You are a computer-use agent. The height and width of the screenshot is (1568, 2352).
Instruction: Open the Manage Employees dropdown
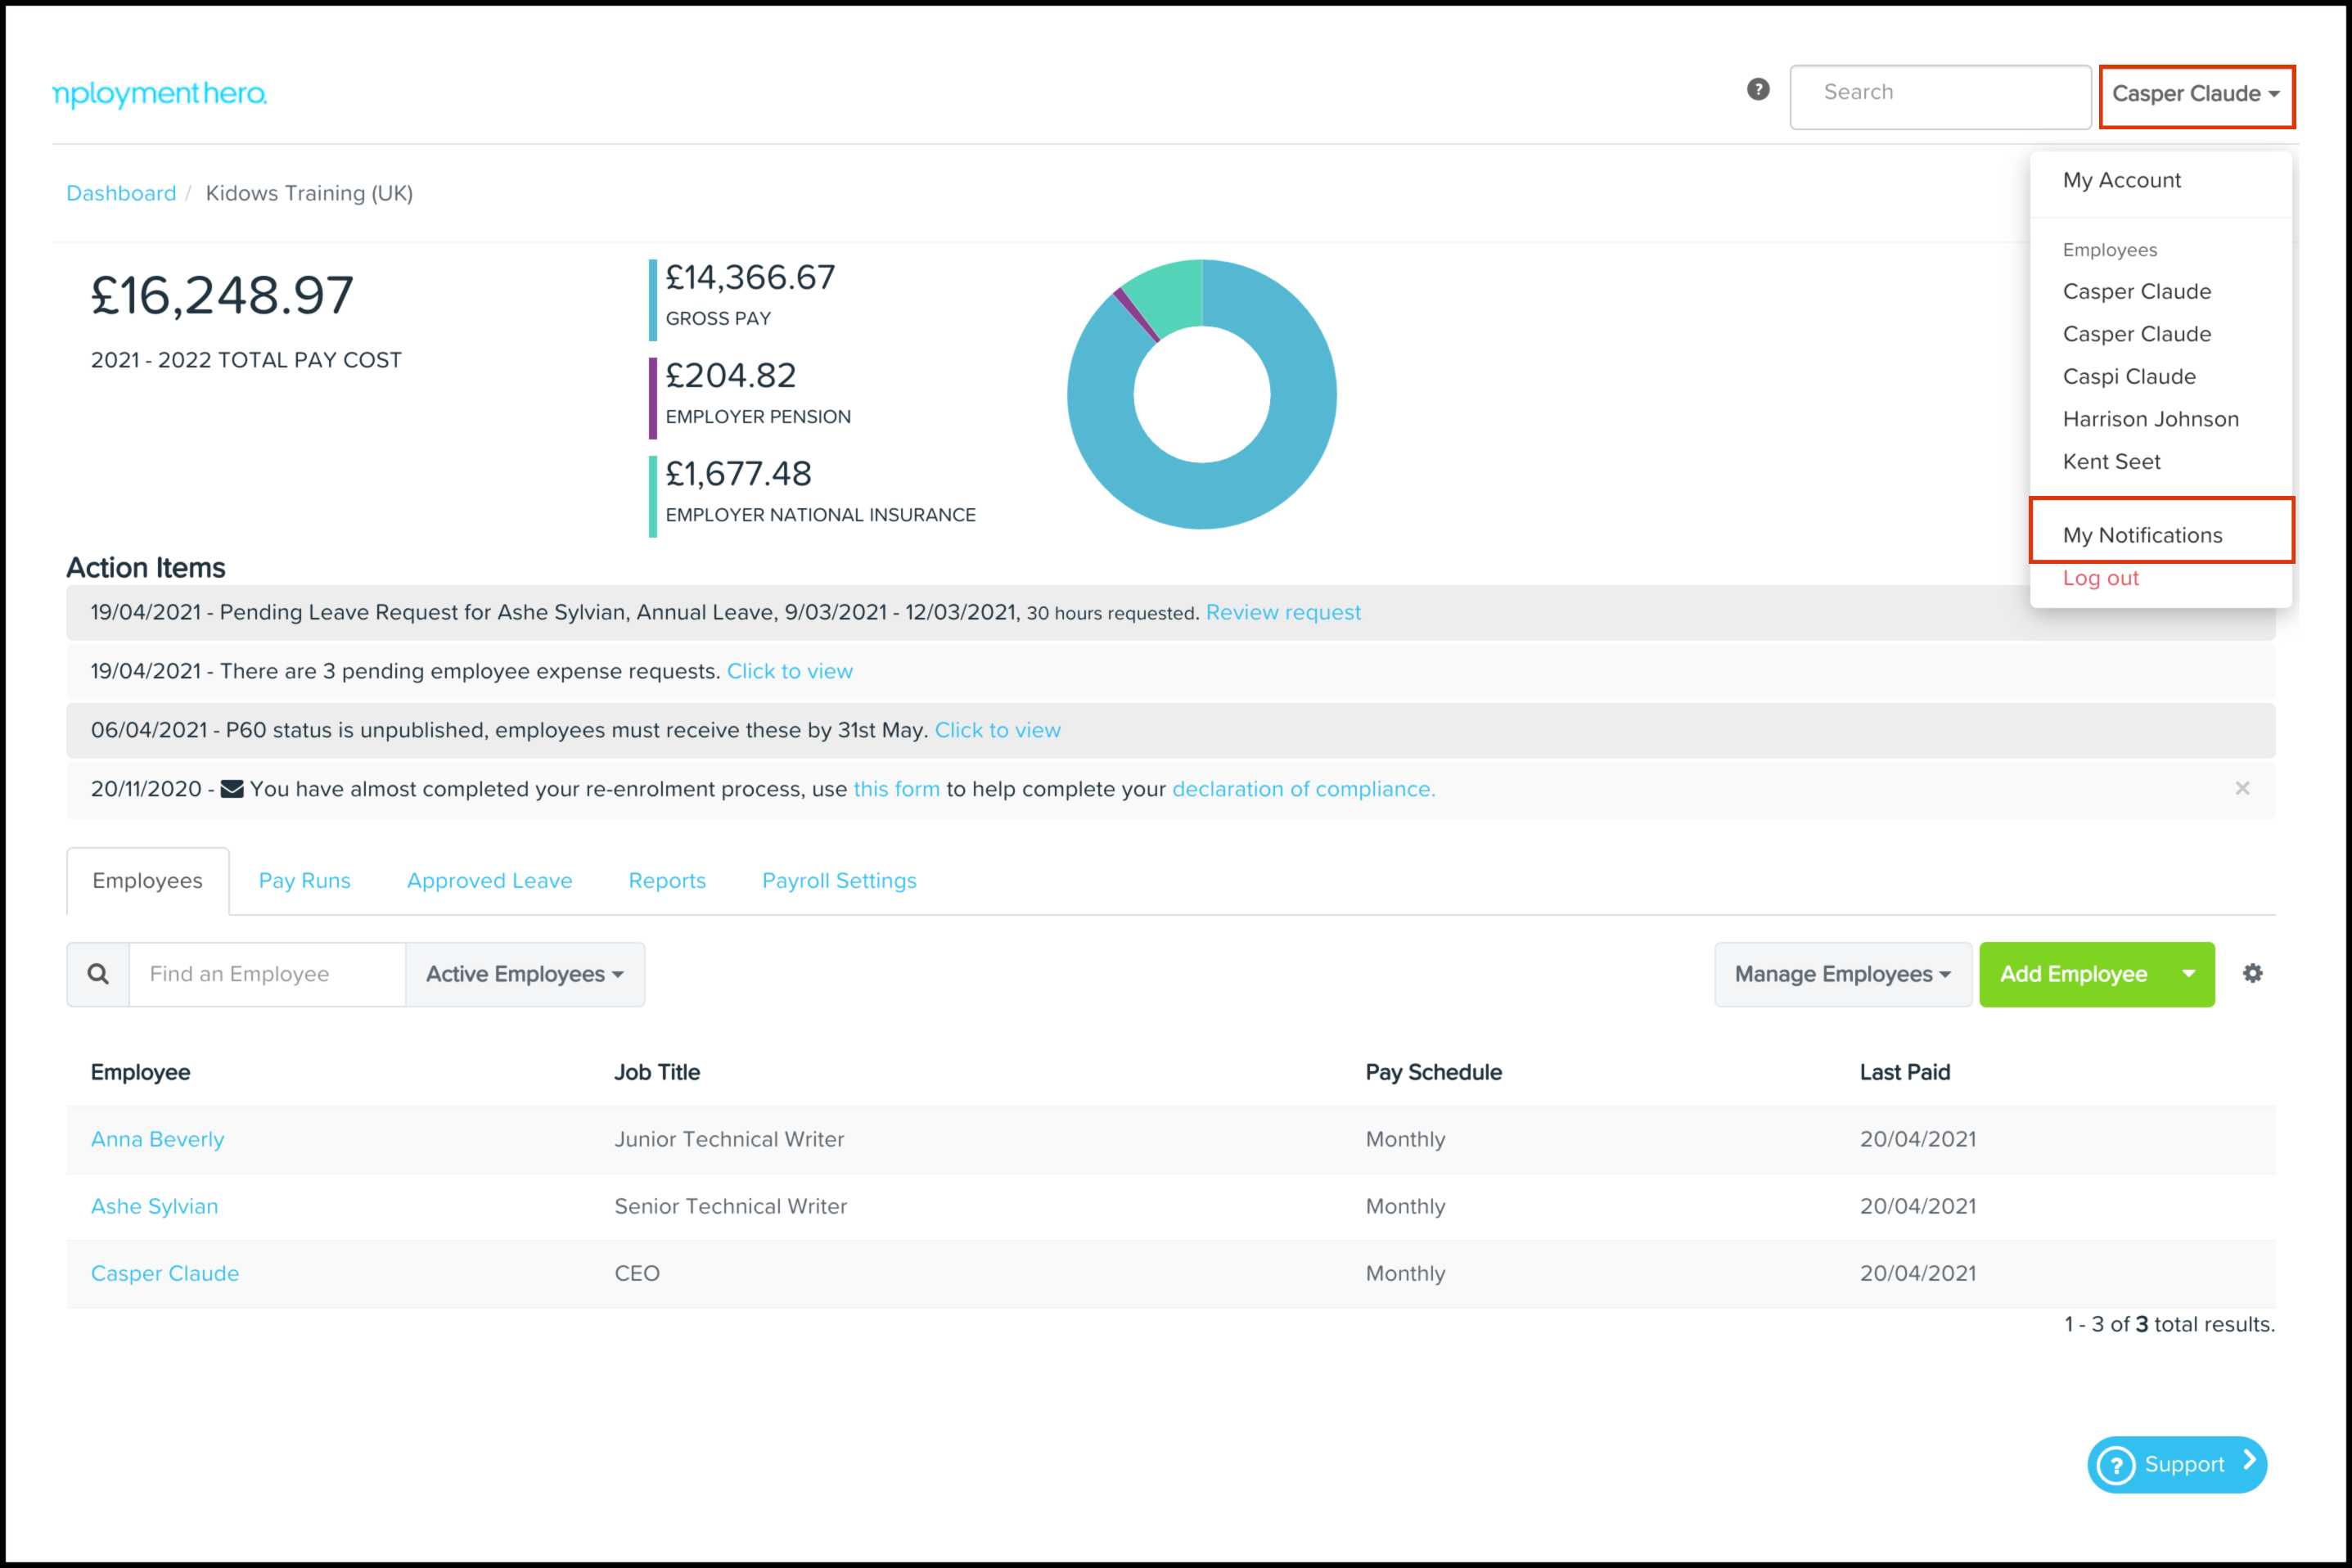tap(1842, 974)
